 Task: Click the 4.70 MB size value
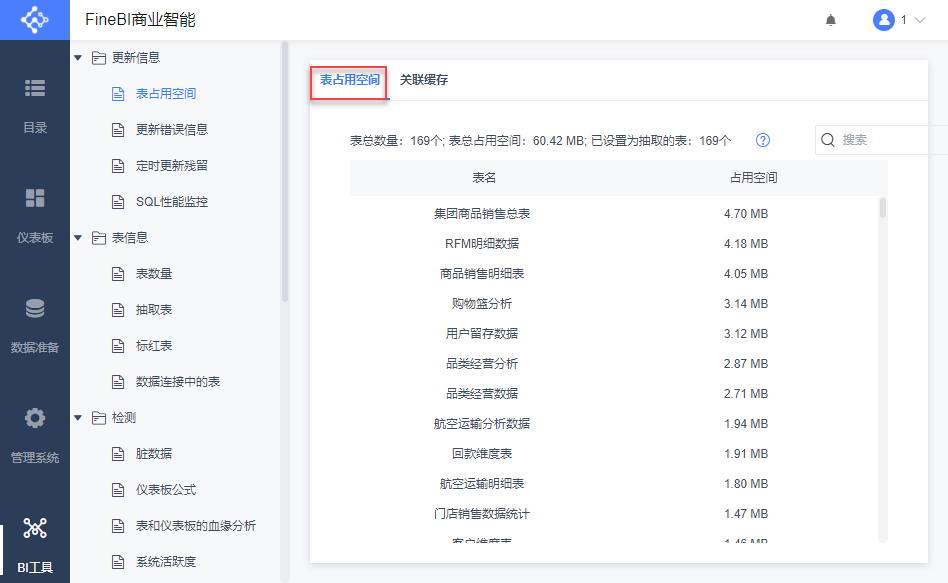click(746, 213)
